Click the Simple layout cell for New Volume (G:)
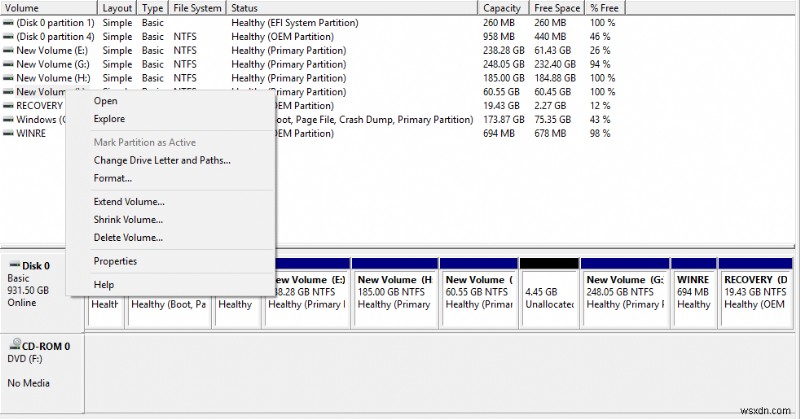Viewport: 800px width, 419px height. (117, 64)
